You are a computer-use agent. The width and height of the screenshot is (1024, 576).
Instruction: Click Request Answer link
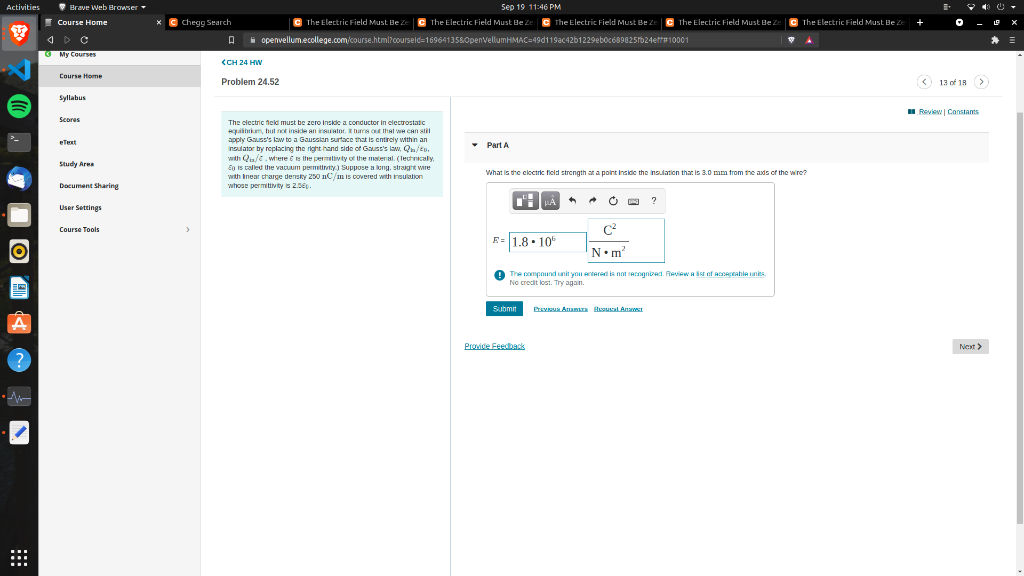point(618,309)
